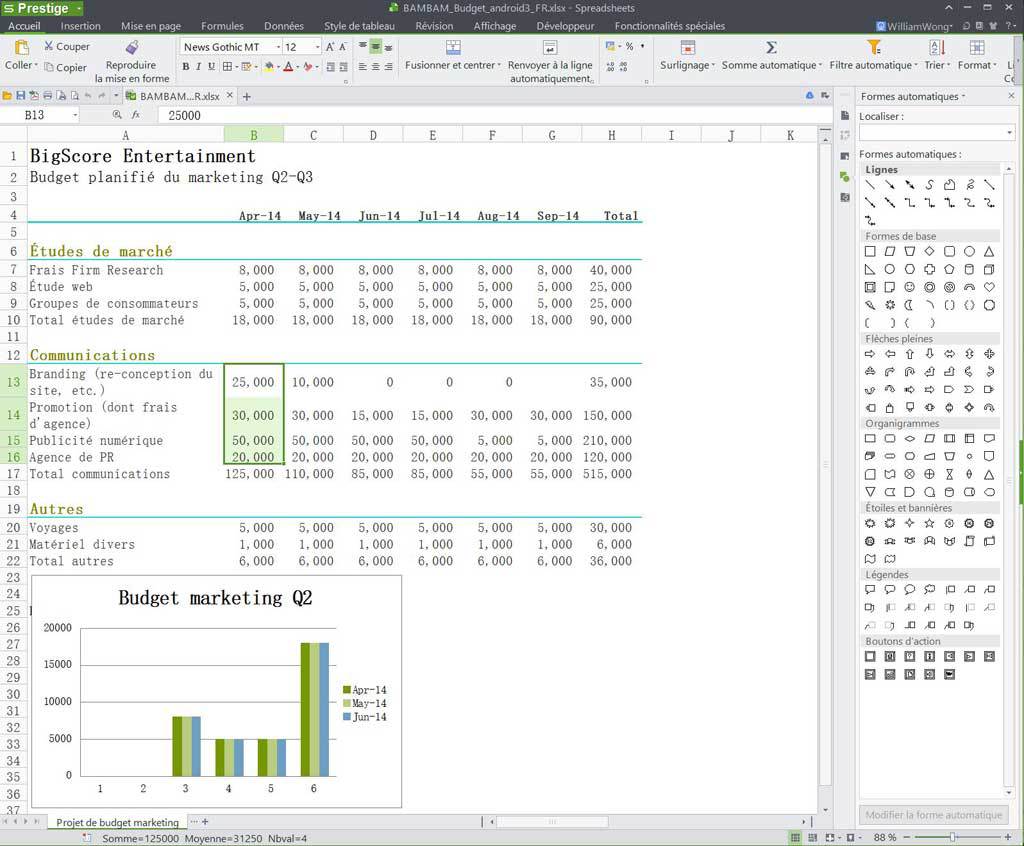Click the font color A swatch
Viewport: 1024px width, 846px height.
(x=288, y=67)
